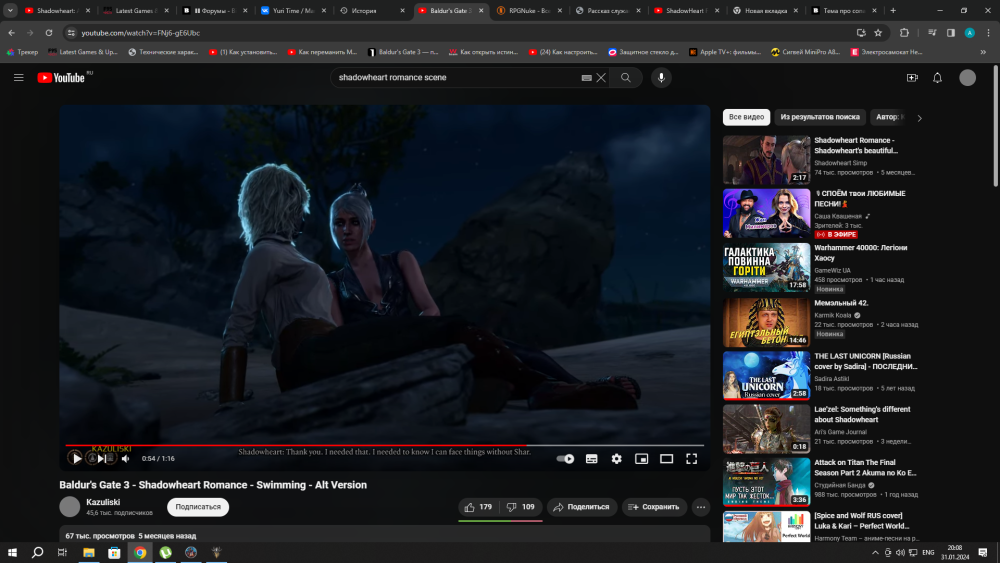Dislike the video with thumbs down
The height and width of the screenshot is (563, 1000).
[521, 507]
